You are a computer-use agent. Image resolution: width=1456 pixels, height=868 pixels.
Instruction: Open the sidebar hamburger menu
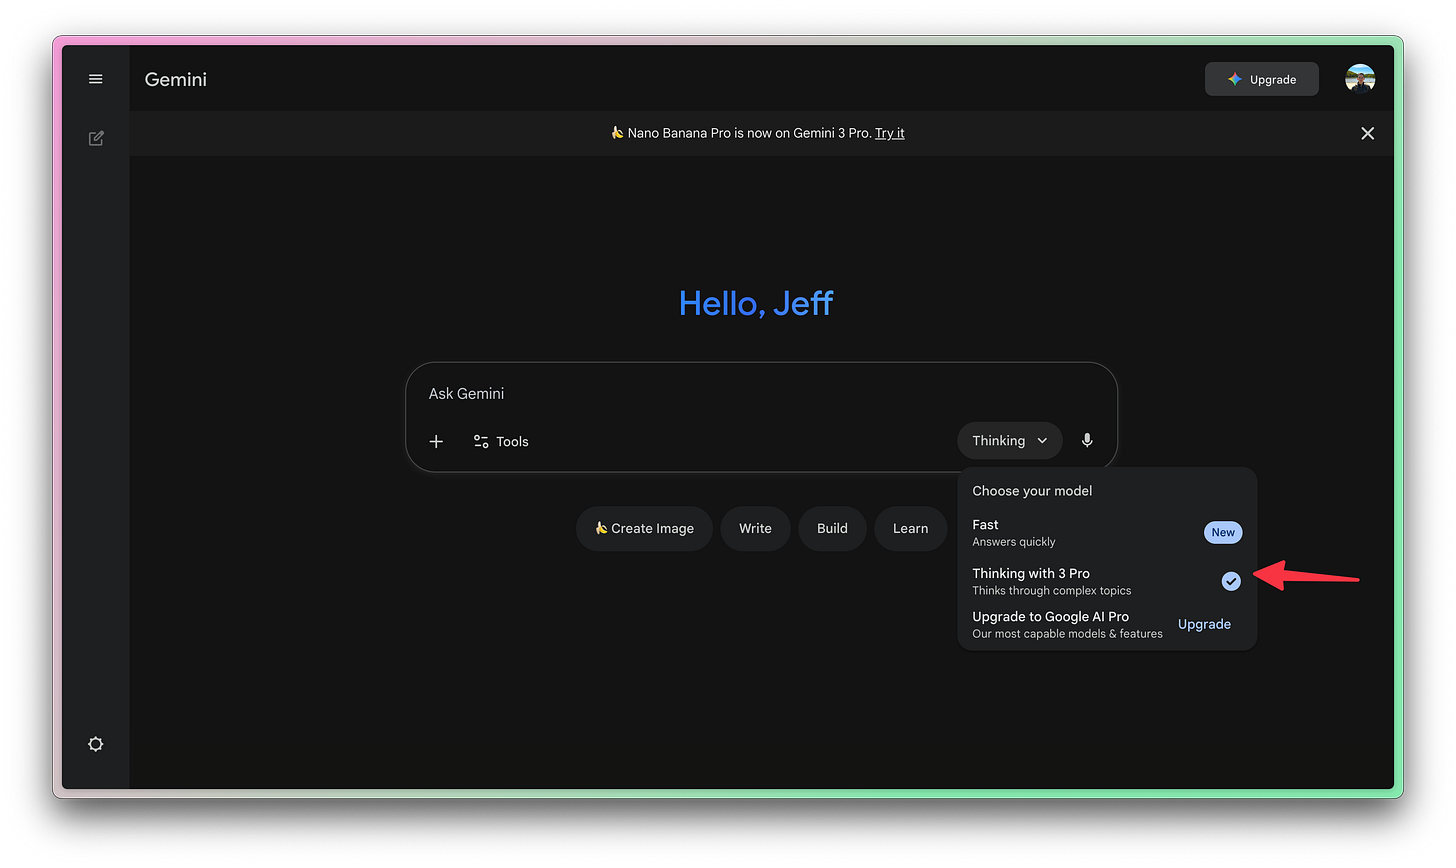(x=95, y=78)
